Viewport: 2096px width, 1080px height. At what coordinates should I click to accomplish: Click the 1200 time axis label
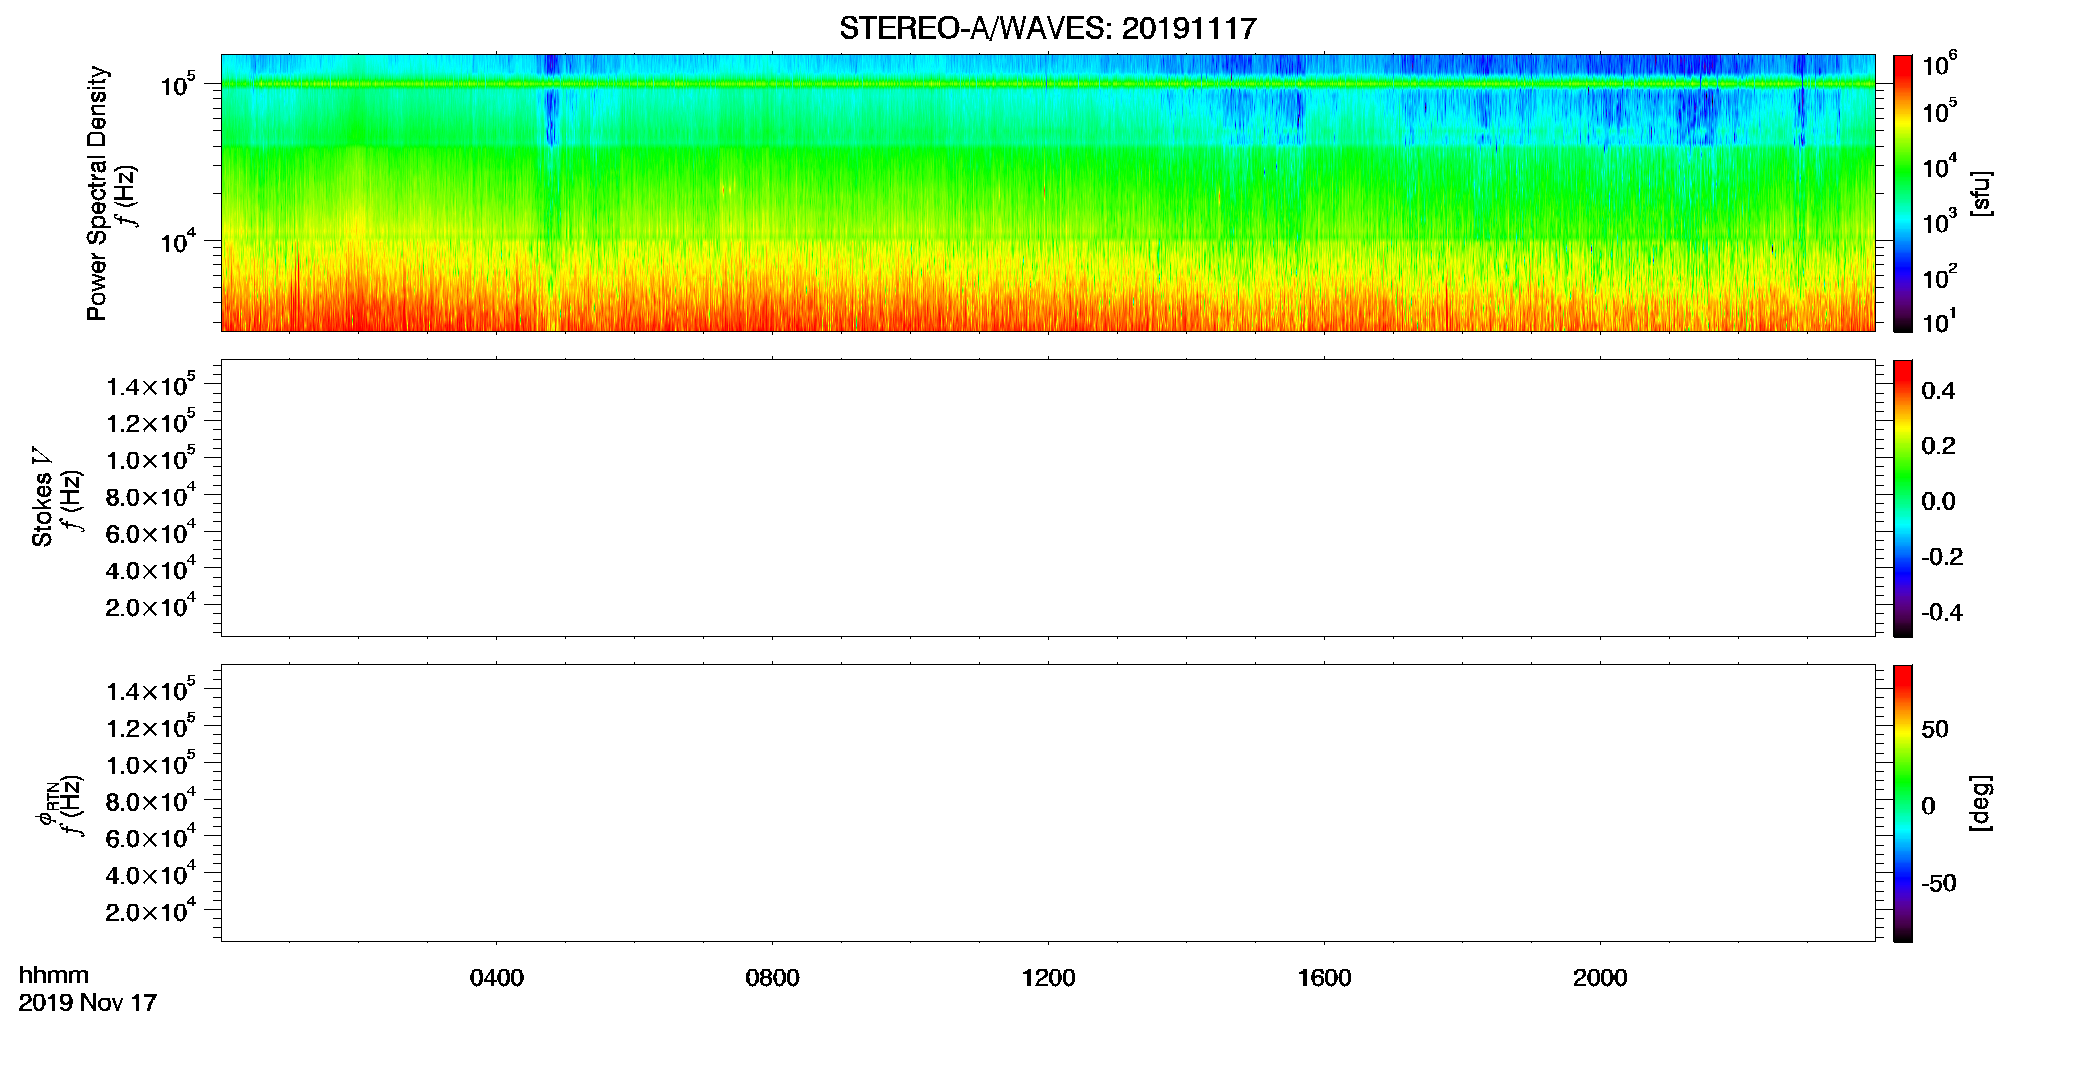[x=1048, y=978]
